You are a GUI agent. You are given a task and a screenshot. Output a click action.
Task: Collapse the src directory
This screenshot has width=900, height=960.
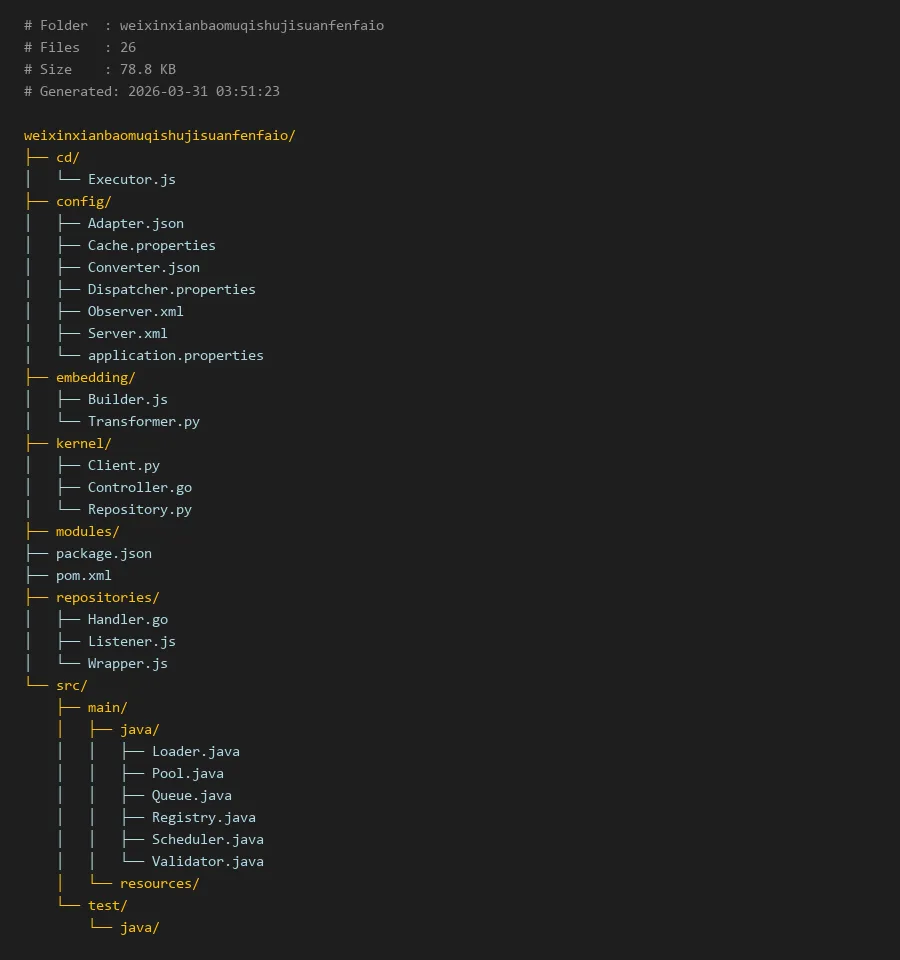click(71, 685)
